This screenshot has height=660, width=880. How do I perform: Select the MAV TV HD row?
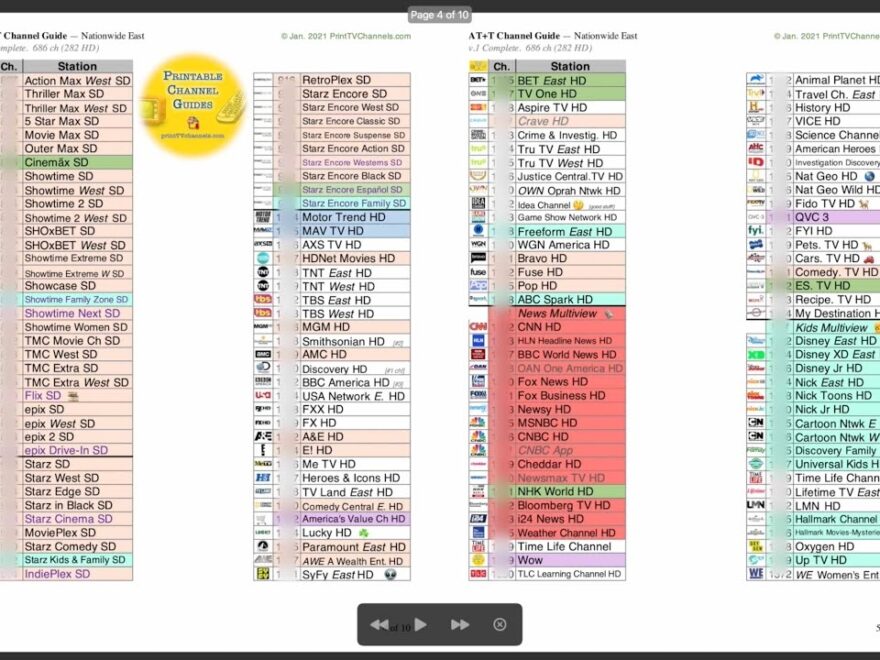[x=332, y=231]
